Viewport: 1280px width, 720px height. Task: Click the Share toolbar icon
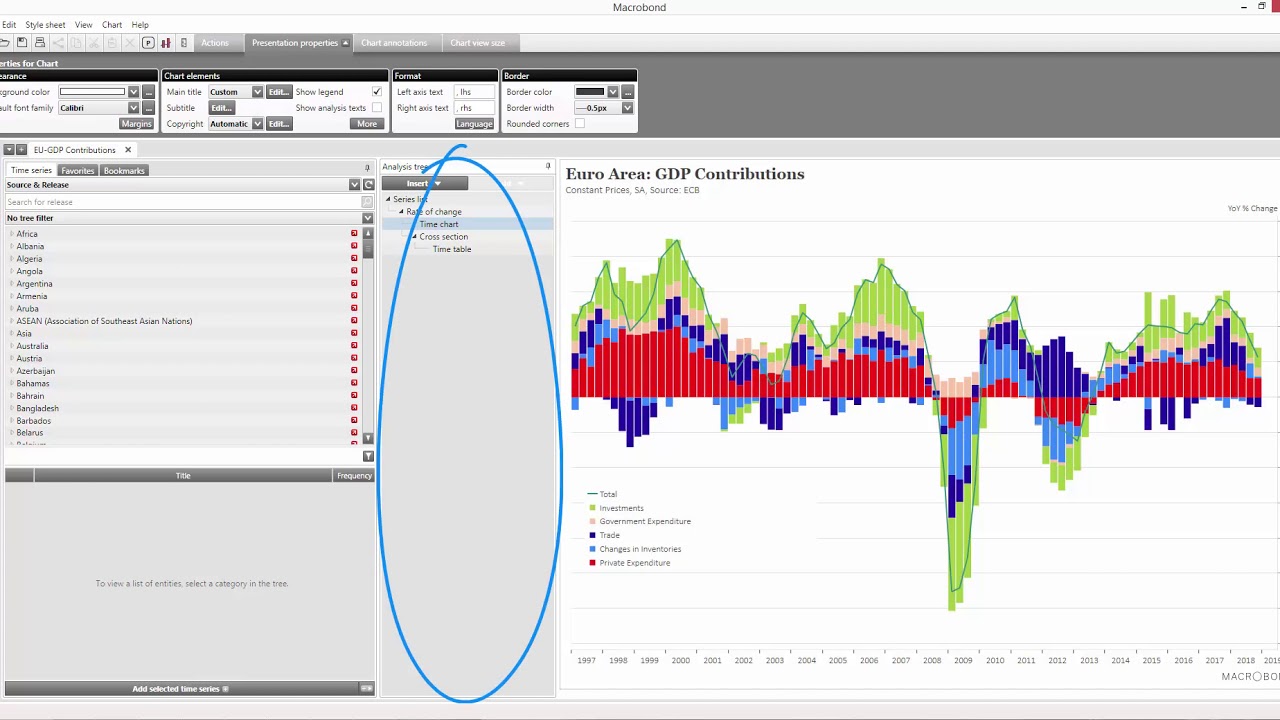[x=58, y=42]
